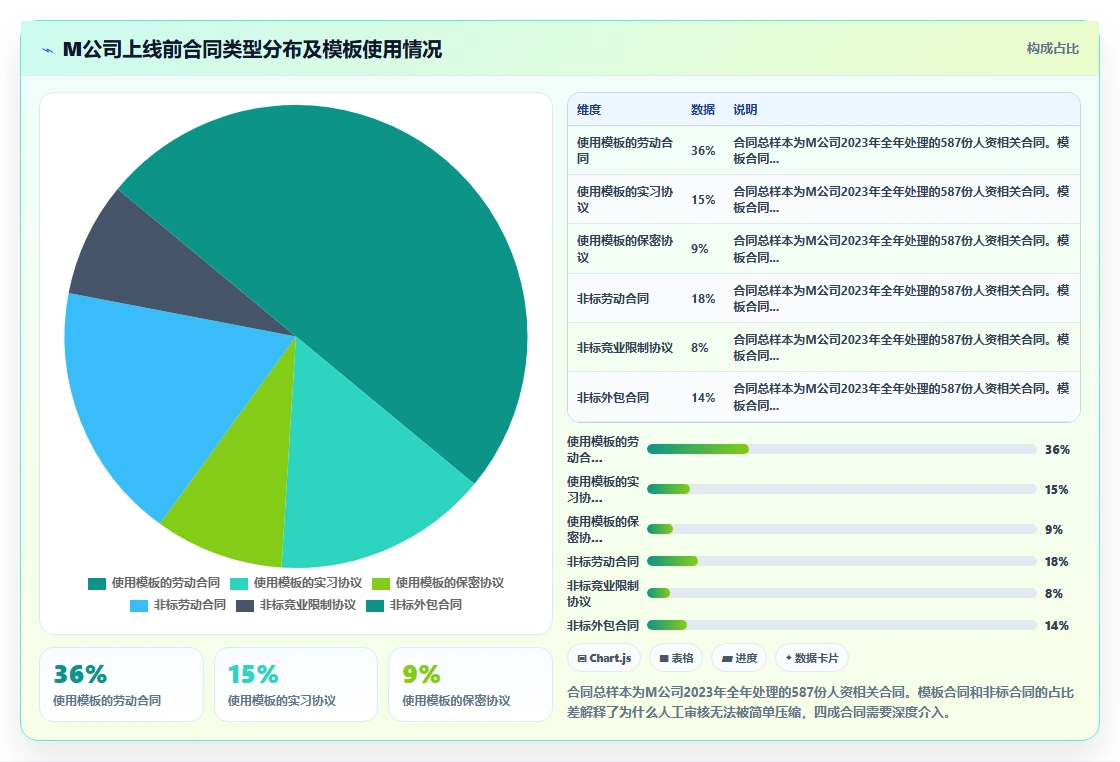Click the 14% value beside the progress bar
The width and height of the screenshot is (1120, 762).
point(1056,626)
